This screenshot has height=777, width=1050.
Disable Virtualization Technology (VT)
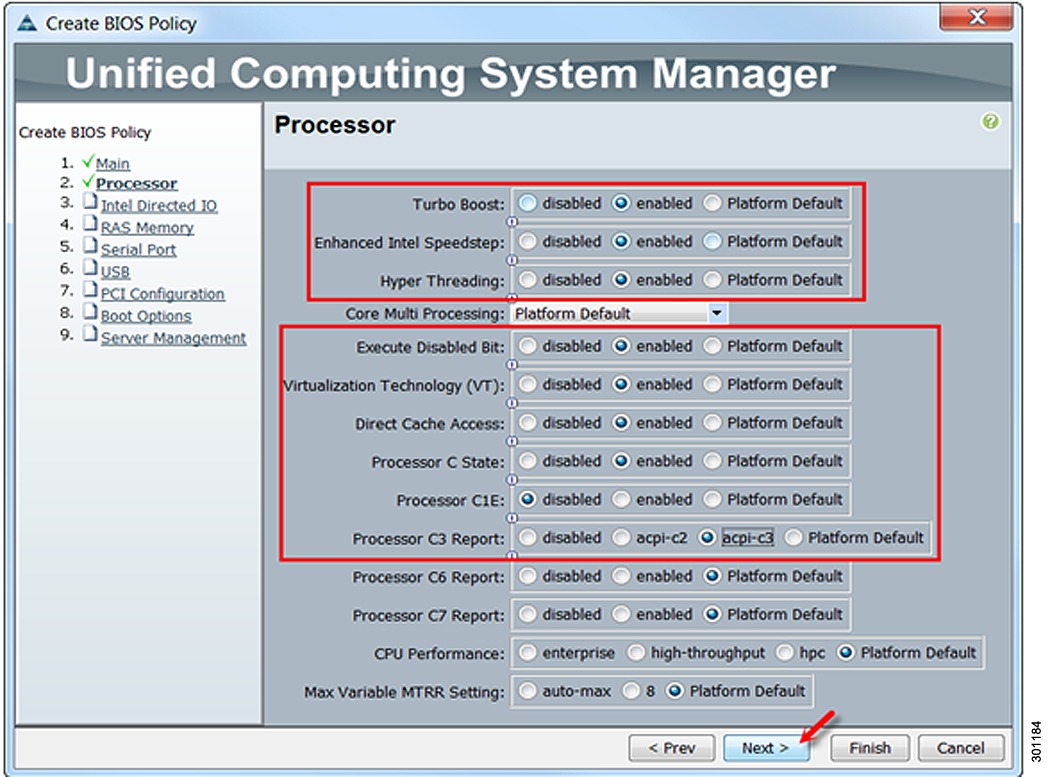[528, 384]
